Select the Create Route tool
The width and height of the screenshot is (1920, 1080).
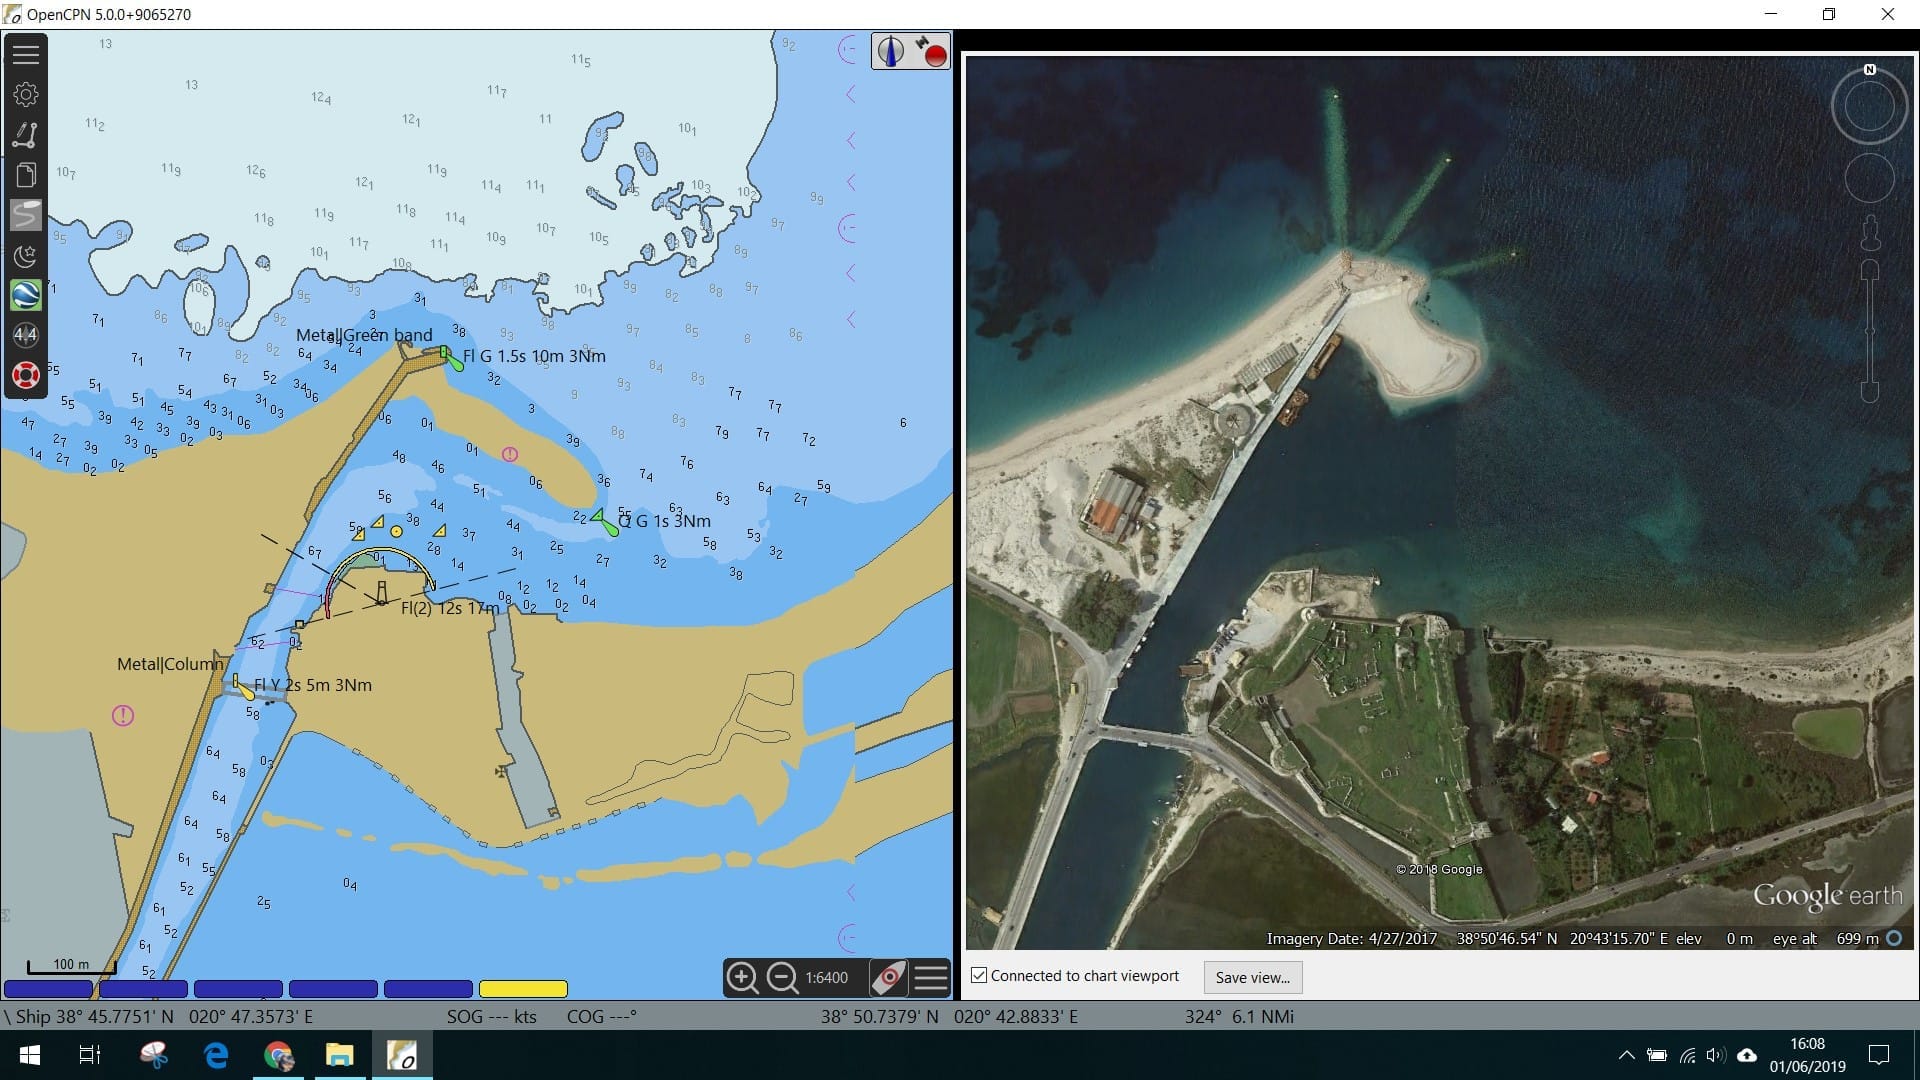tap(26, 135)
